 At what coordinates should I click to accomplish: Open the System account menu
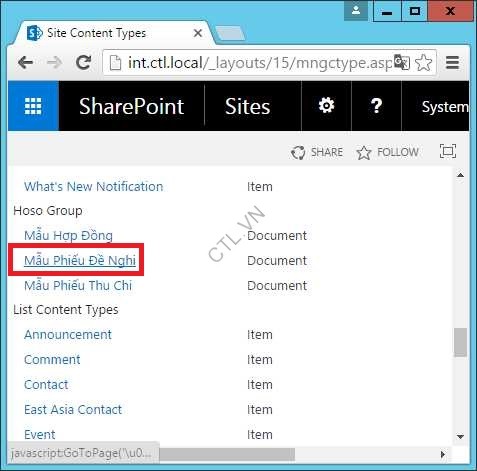point(445,107)
